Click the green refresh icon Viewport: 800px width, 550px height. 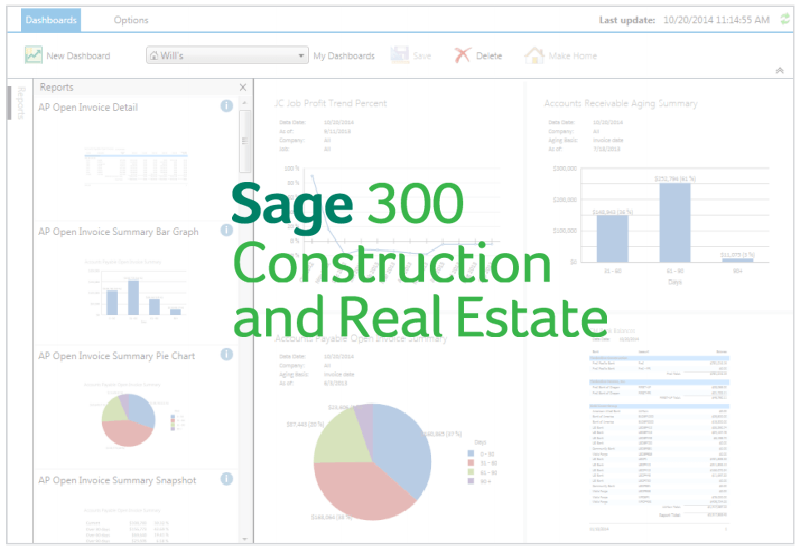tap(785, 19)
